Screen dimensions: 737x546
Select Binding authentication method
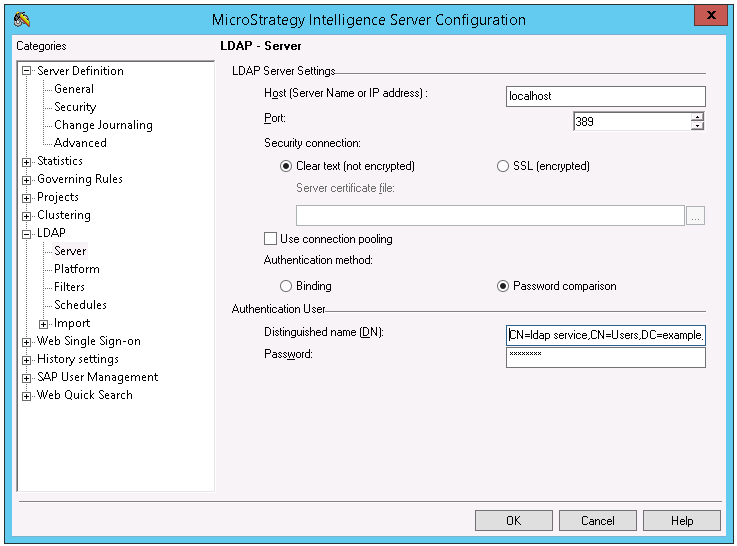coord(306,286)
